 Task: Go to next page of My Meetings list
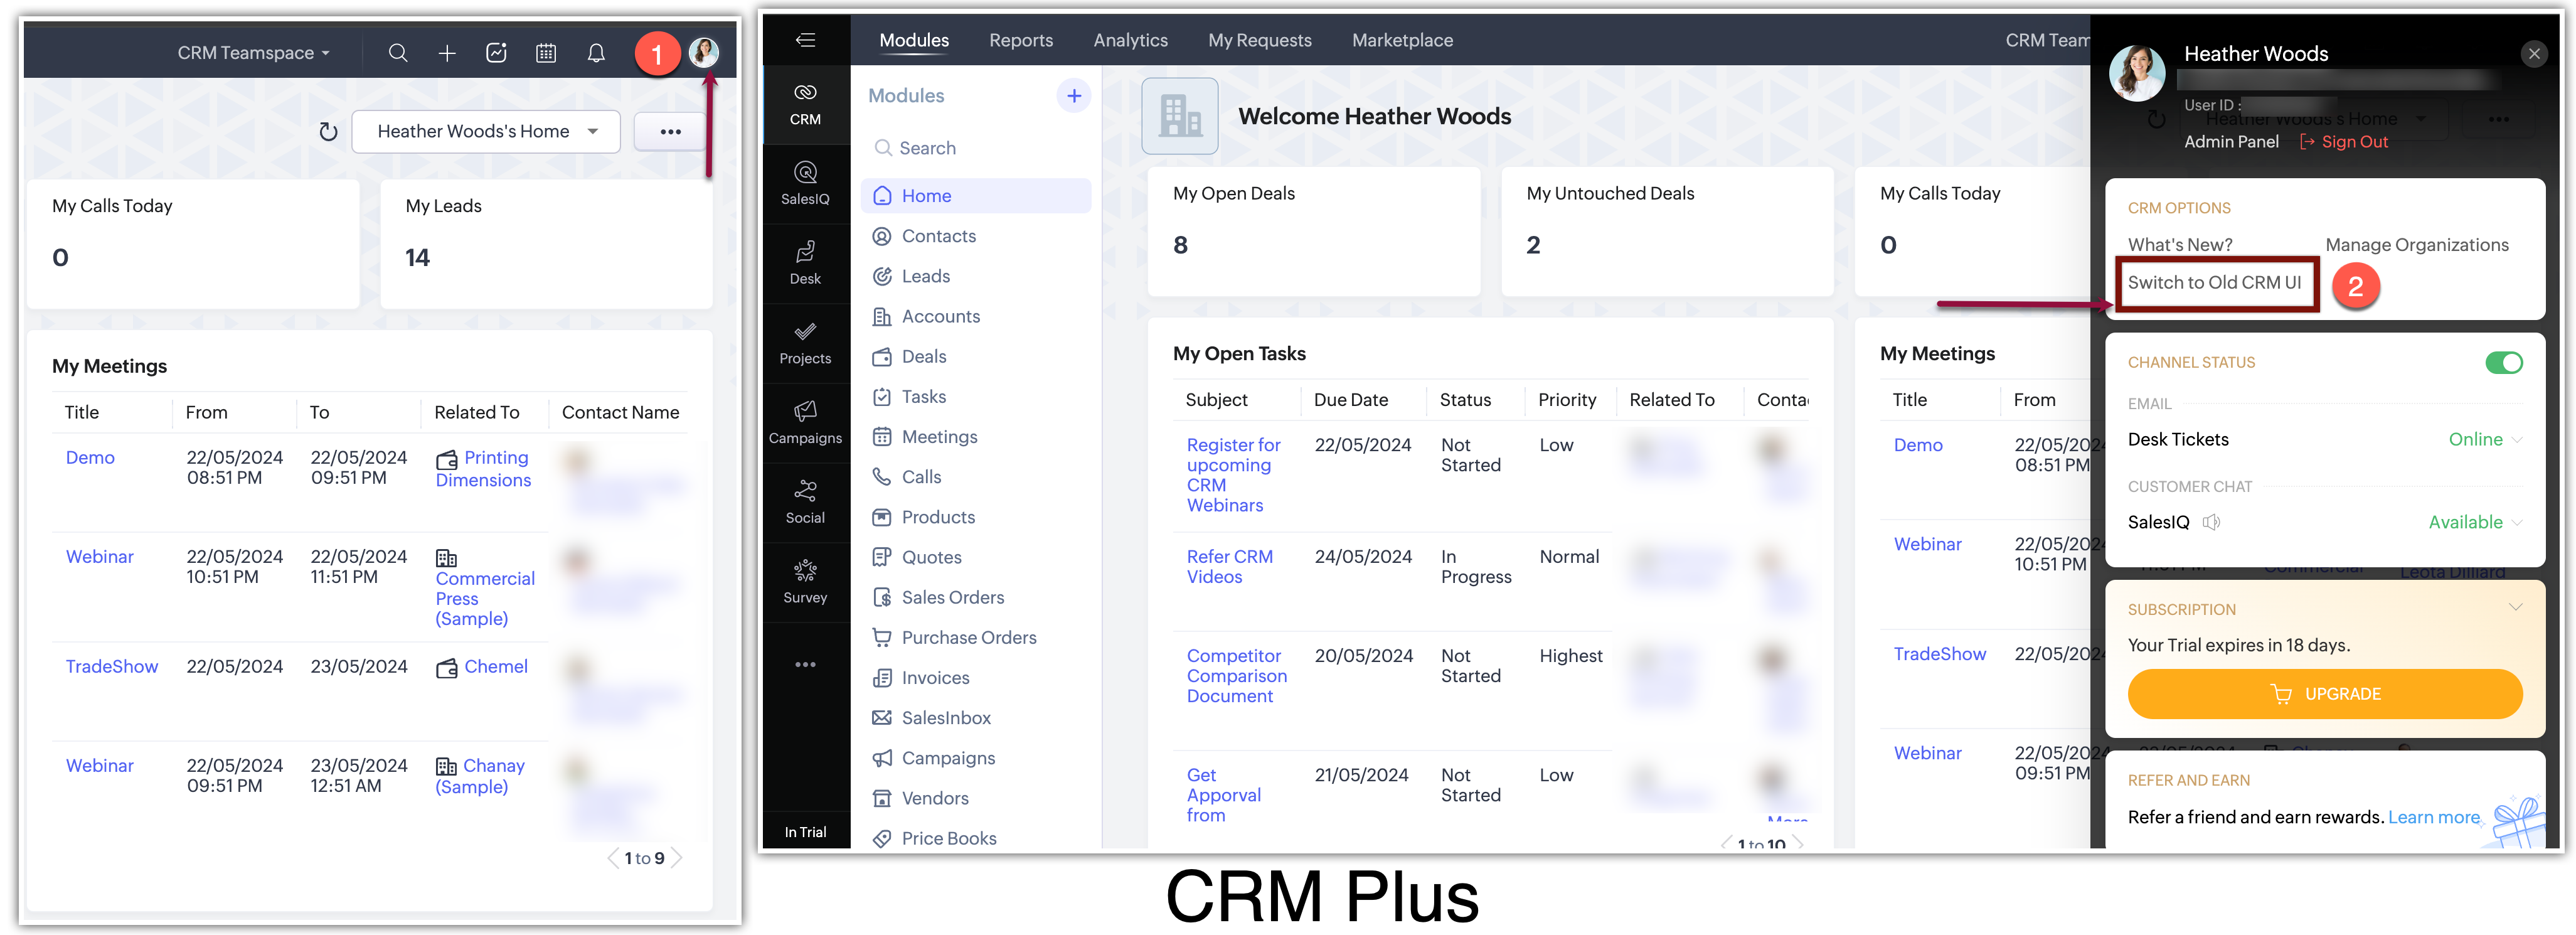tap(677, 858)
